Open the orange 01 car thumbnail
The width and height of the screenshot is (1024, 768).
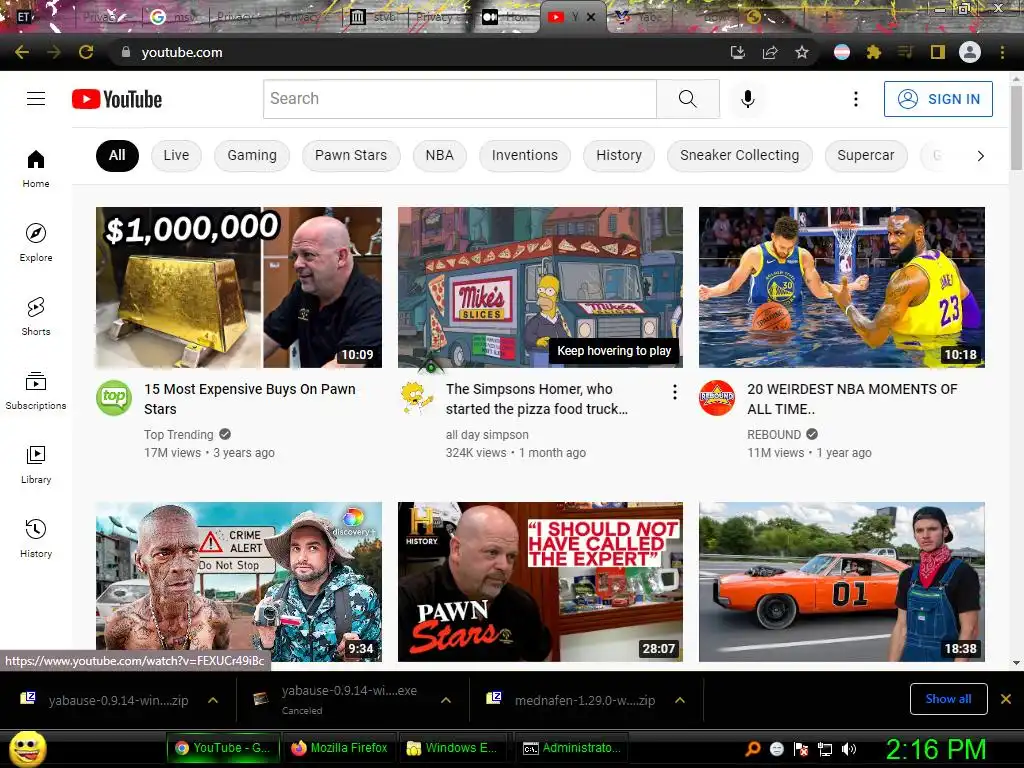842,582
